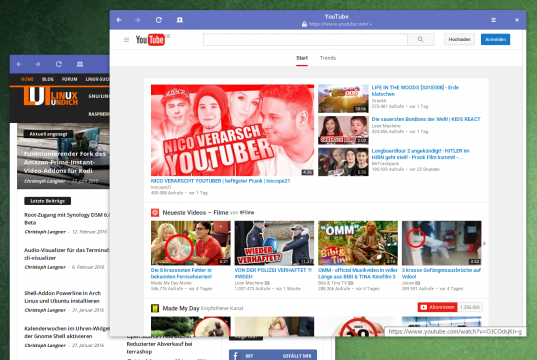The width and height of the screenshot is (537, 360).
Task: Click the WIEDER VERHAFTET thumbnail
Action: (x=274, y=243)
